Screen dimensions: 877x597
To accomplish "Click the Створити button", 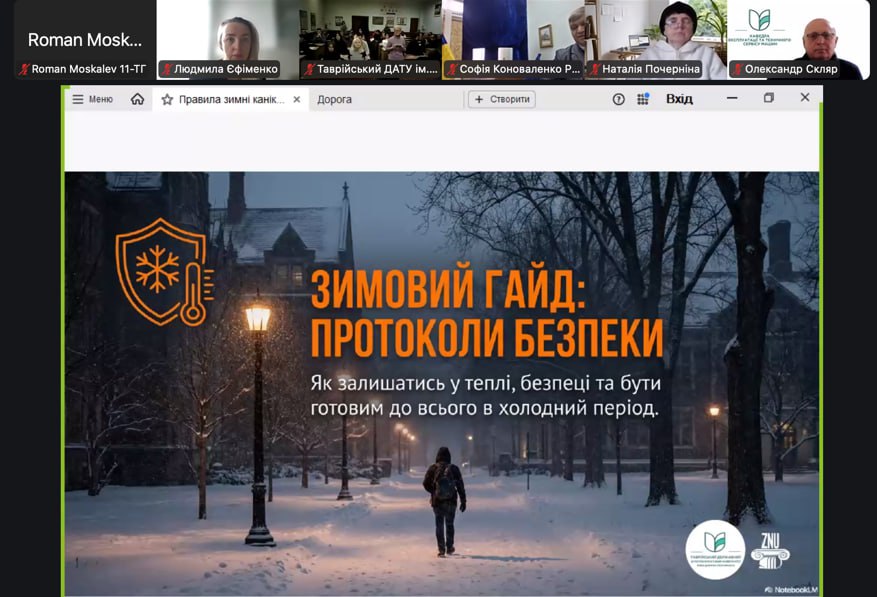I will click(502, 99).
